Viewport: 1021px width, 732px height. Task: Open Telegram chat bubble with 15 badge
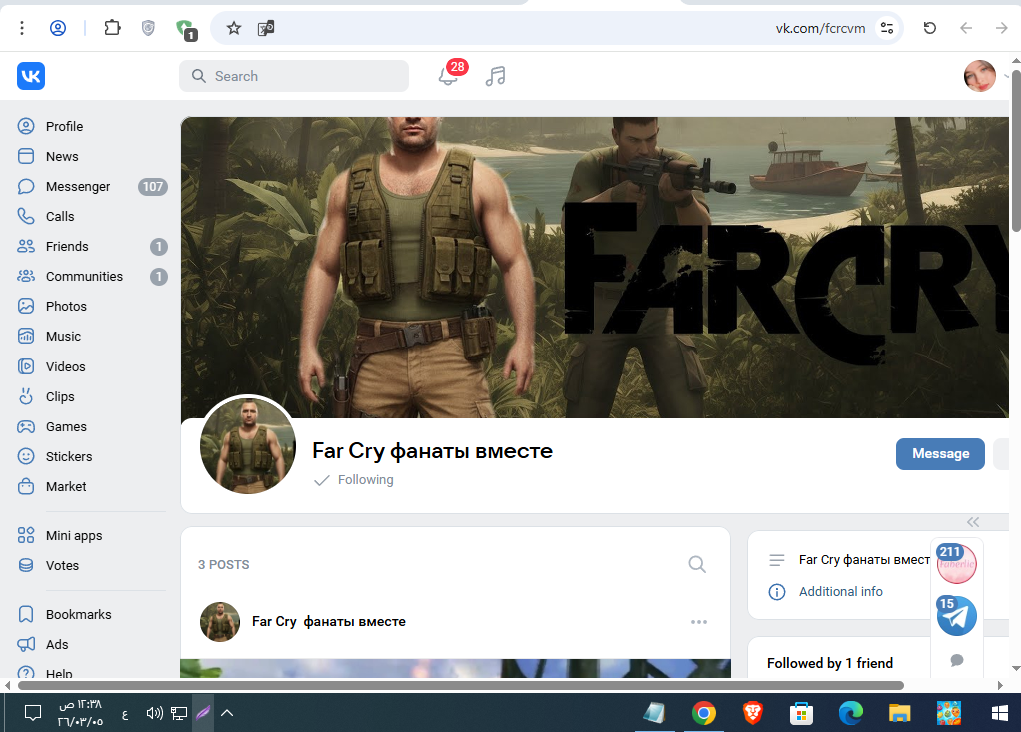957,615
